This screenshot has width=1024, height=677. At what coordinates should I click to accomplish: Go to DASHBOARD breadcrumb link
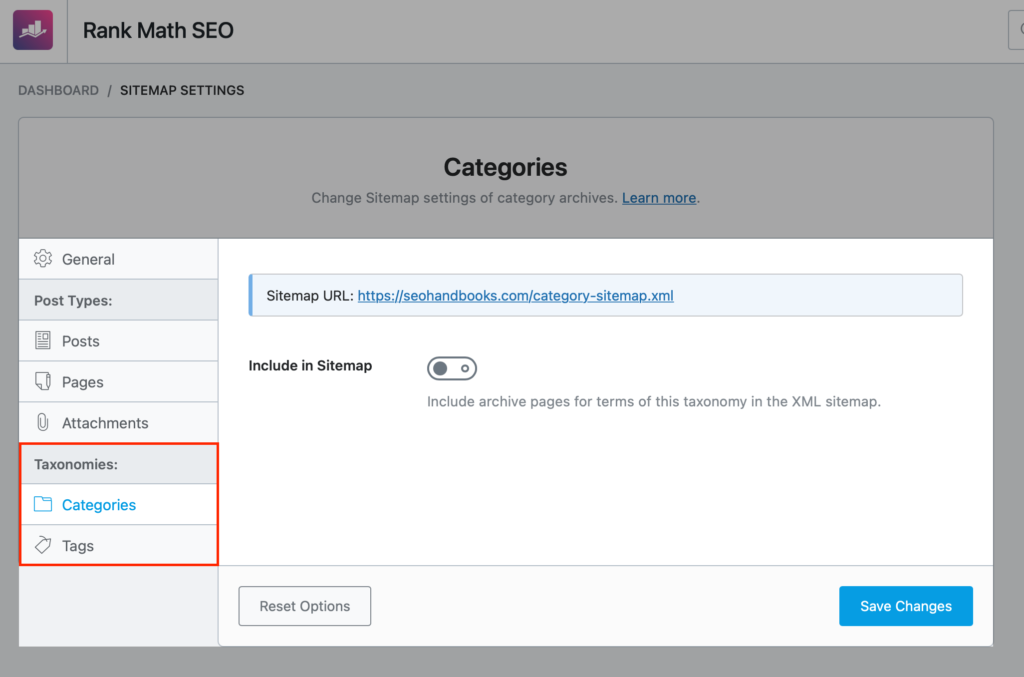tap(59, 91)
